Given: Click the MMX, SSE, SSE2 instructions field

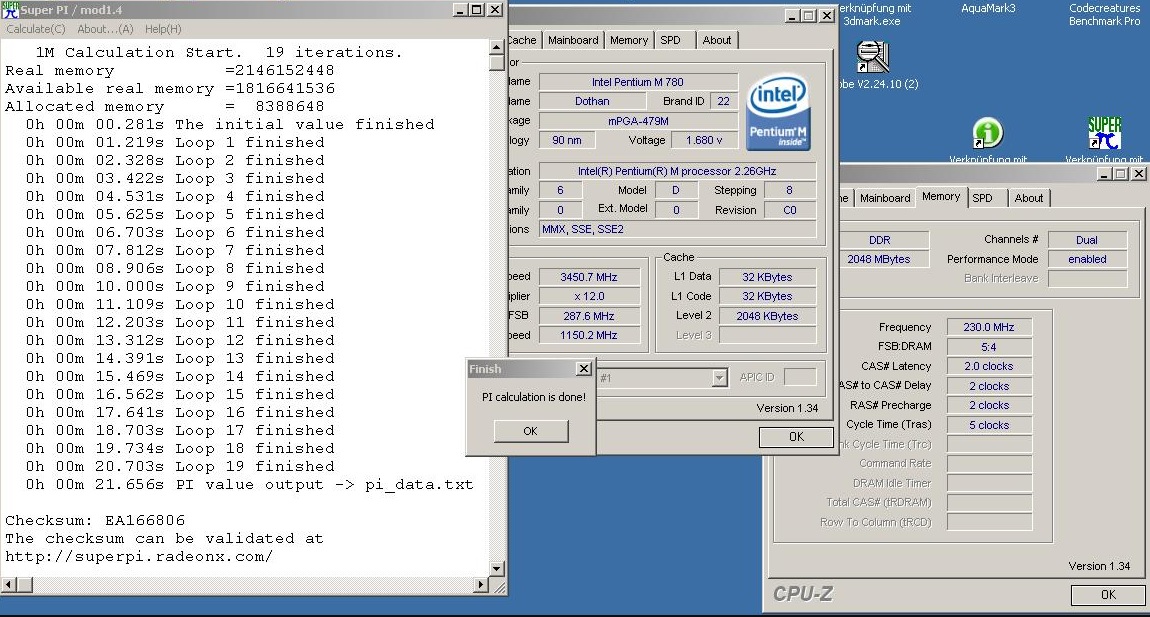Looking at the screenshot, I should [677, 230].
